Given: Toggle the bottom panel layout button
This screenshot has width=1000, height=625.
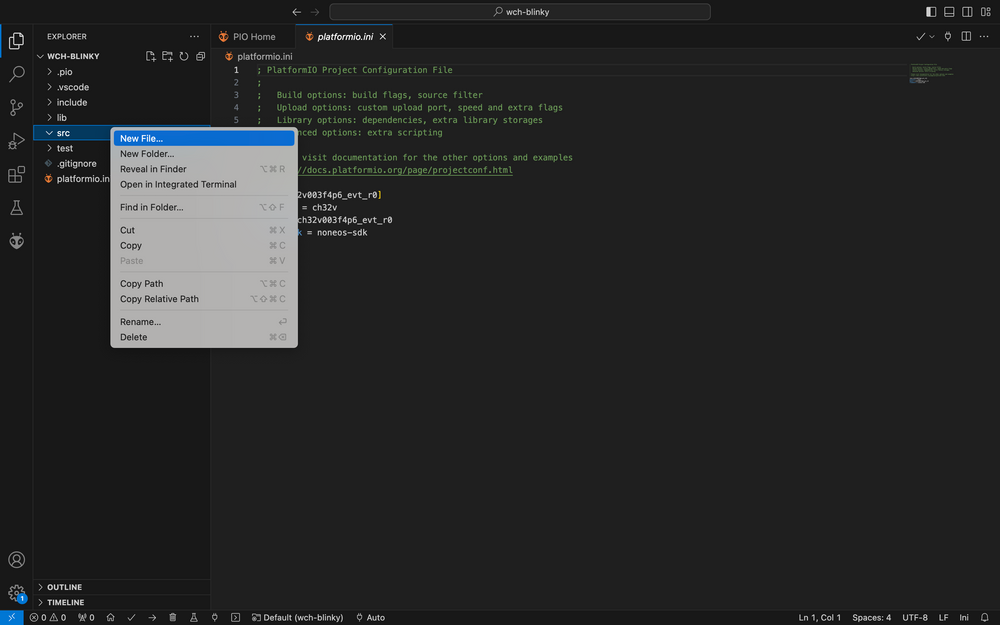Looking at the screenshot, I should pos(949,12).
